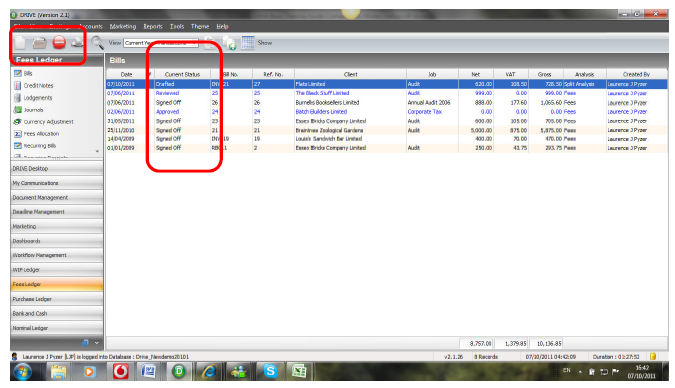Image resolution: width=675 pixels, height=388 pixels.
Task: Open Word from the taskbar
Action: [149, 371]
